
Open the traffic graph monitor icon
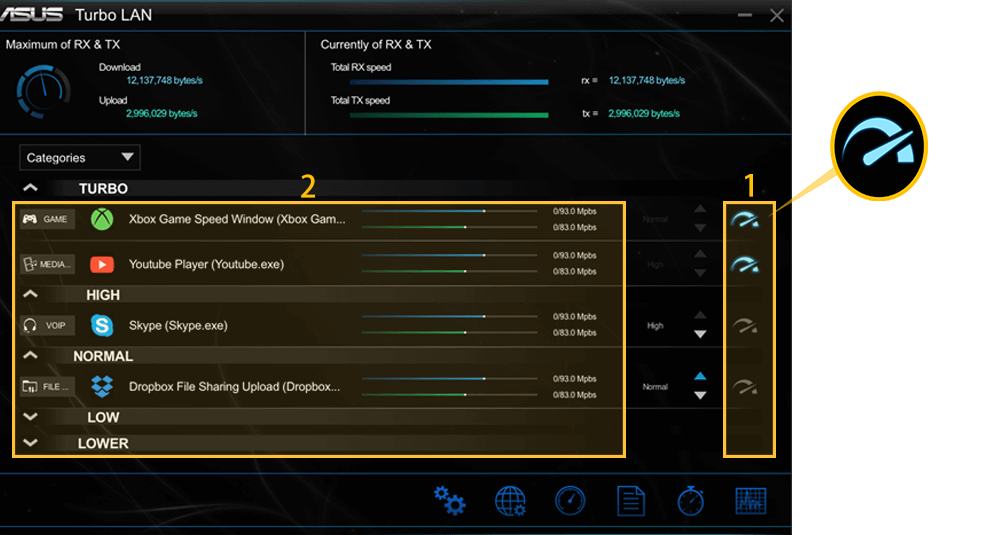pos(751,501)
